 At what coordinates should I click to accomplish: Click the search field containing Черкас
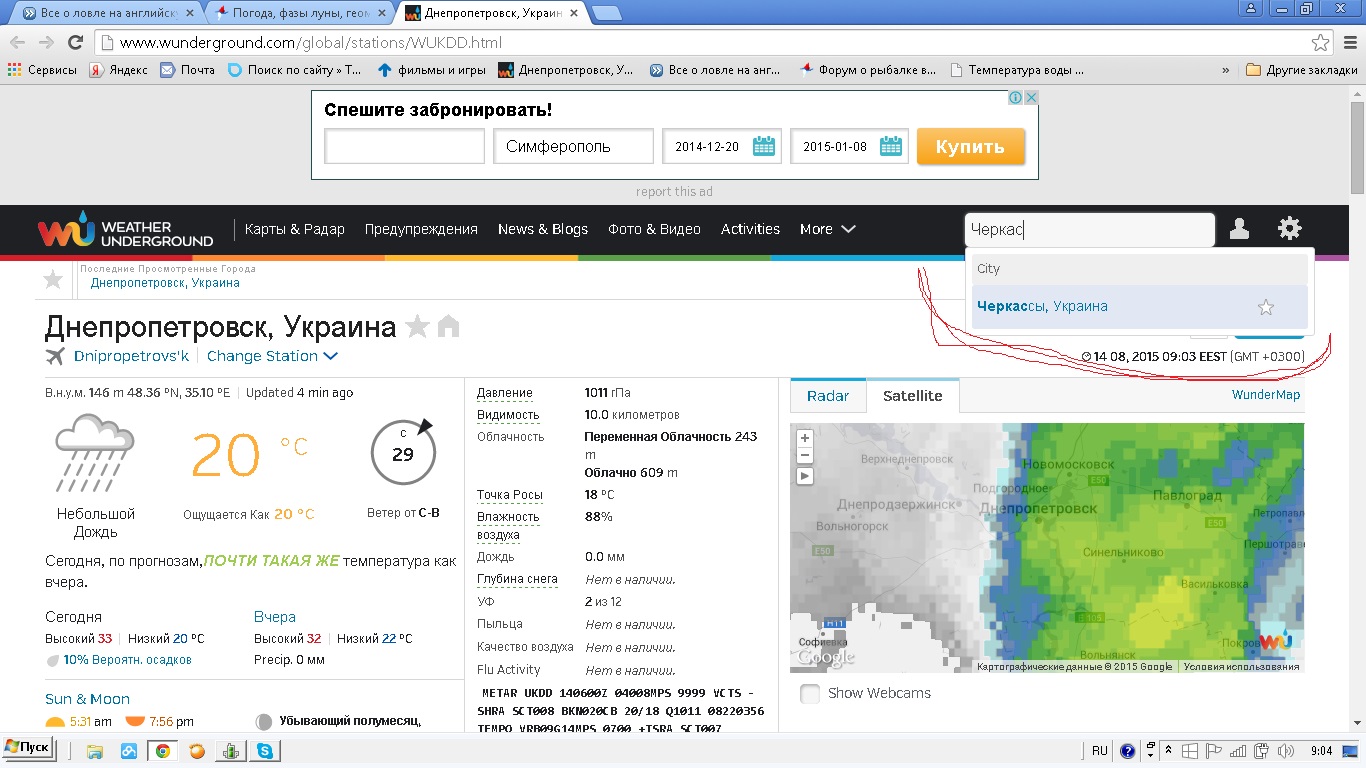1088,229
